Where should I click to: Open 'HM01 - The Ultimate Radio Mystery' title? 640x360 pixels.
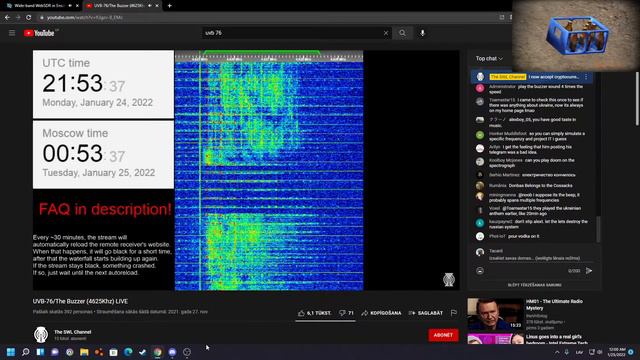tap(554, 304)
